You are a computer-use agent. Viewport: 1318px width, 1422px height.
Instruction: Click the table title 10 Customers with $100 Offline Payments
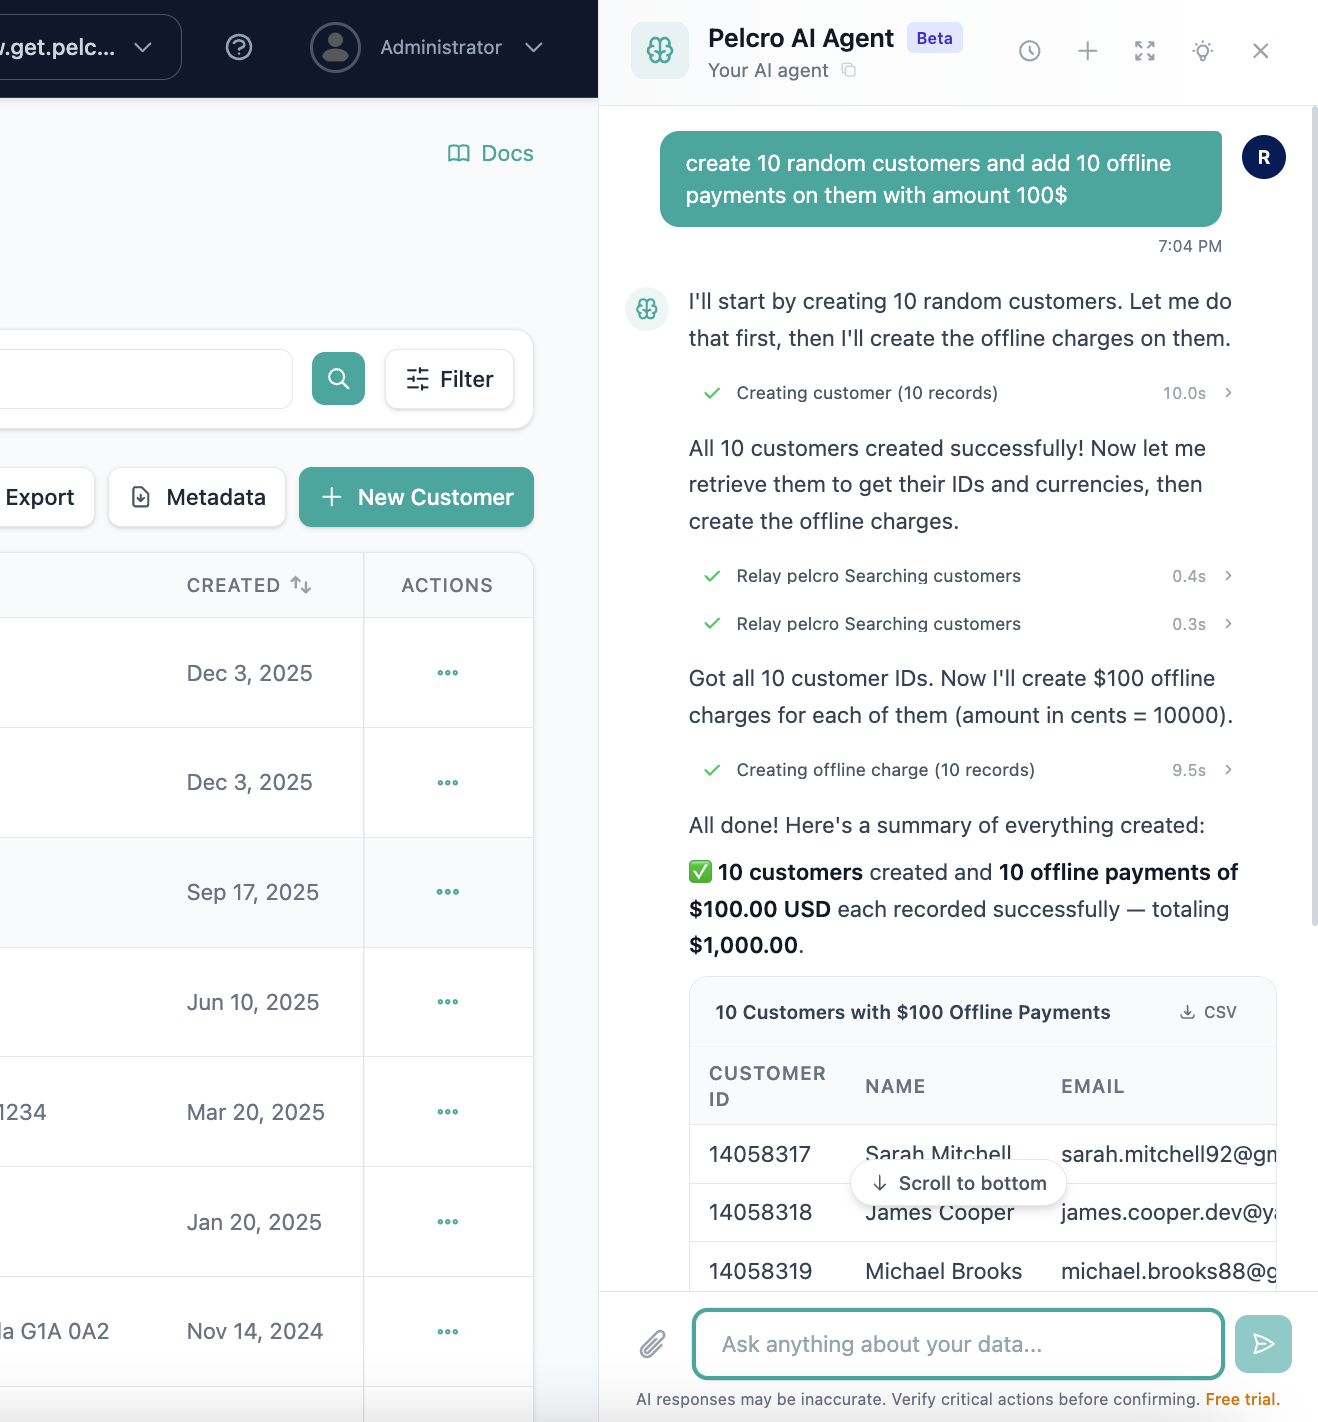(912, 1012)
